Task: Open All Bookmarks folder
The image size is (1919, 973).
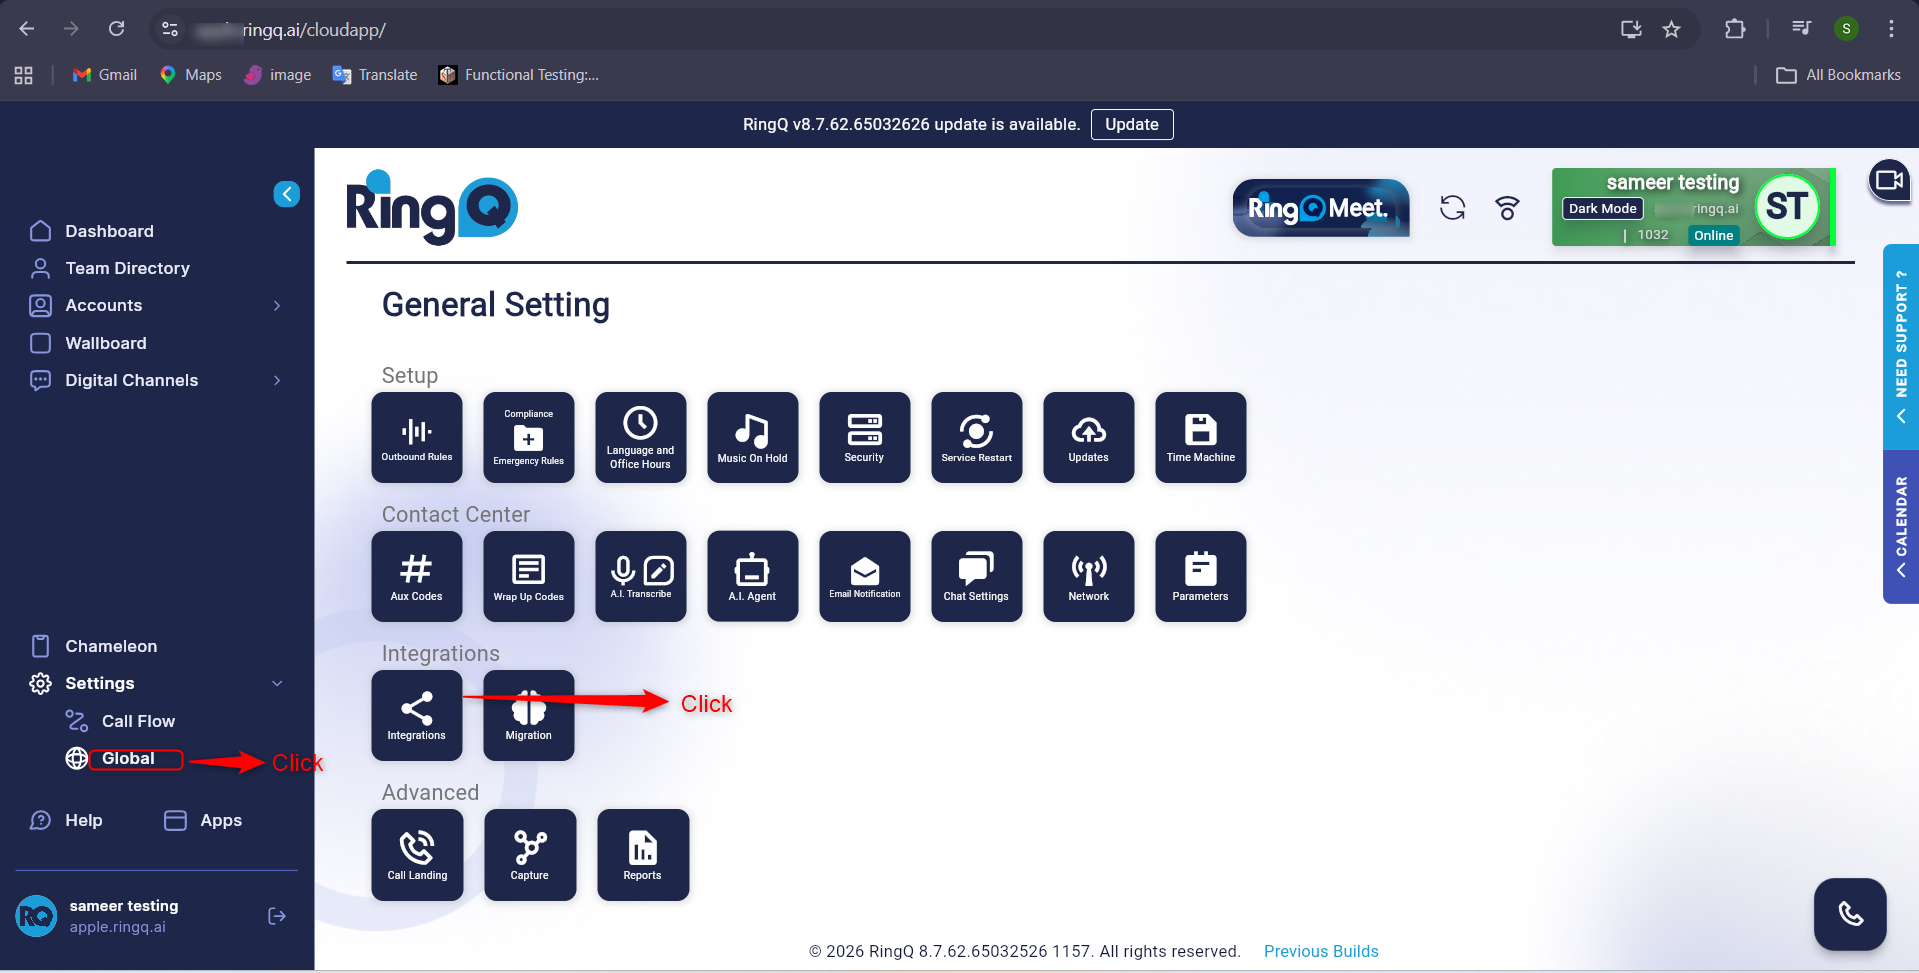Action: pyautogui.click(x=1838, y=75)
